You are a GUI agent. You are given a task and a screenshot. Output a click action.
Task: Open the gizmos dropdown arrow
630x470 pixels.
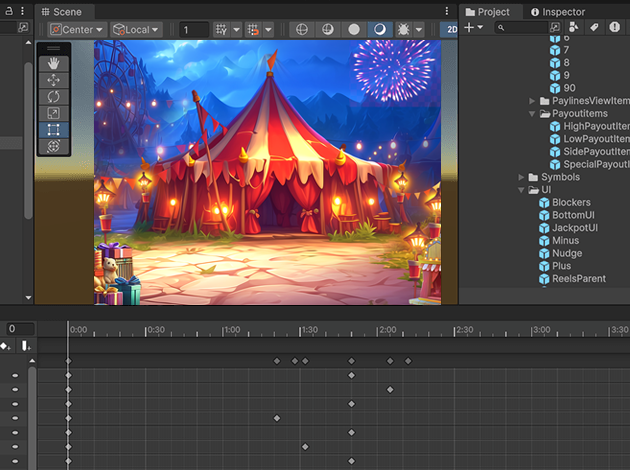[419, 29]
